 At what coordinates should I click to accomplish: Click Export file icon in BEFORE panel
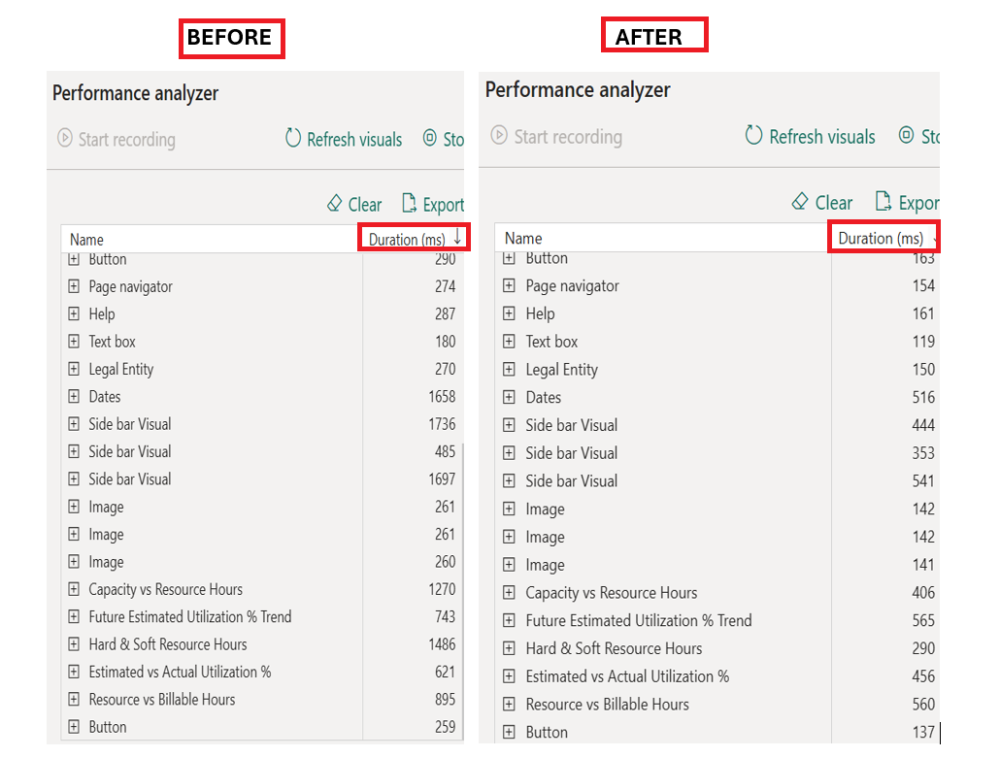[x=409, y=204]
